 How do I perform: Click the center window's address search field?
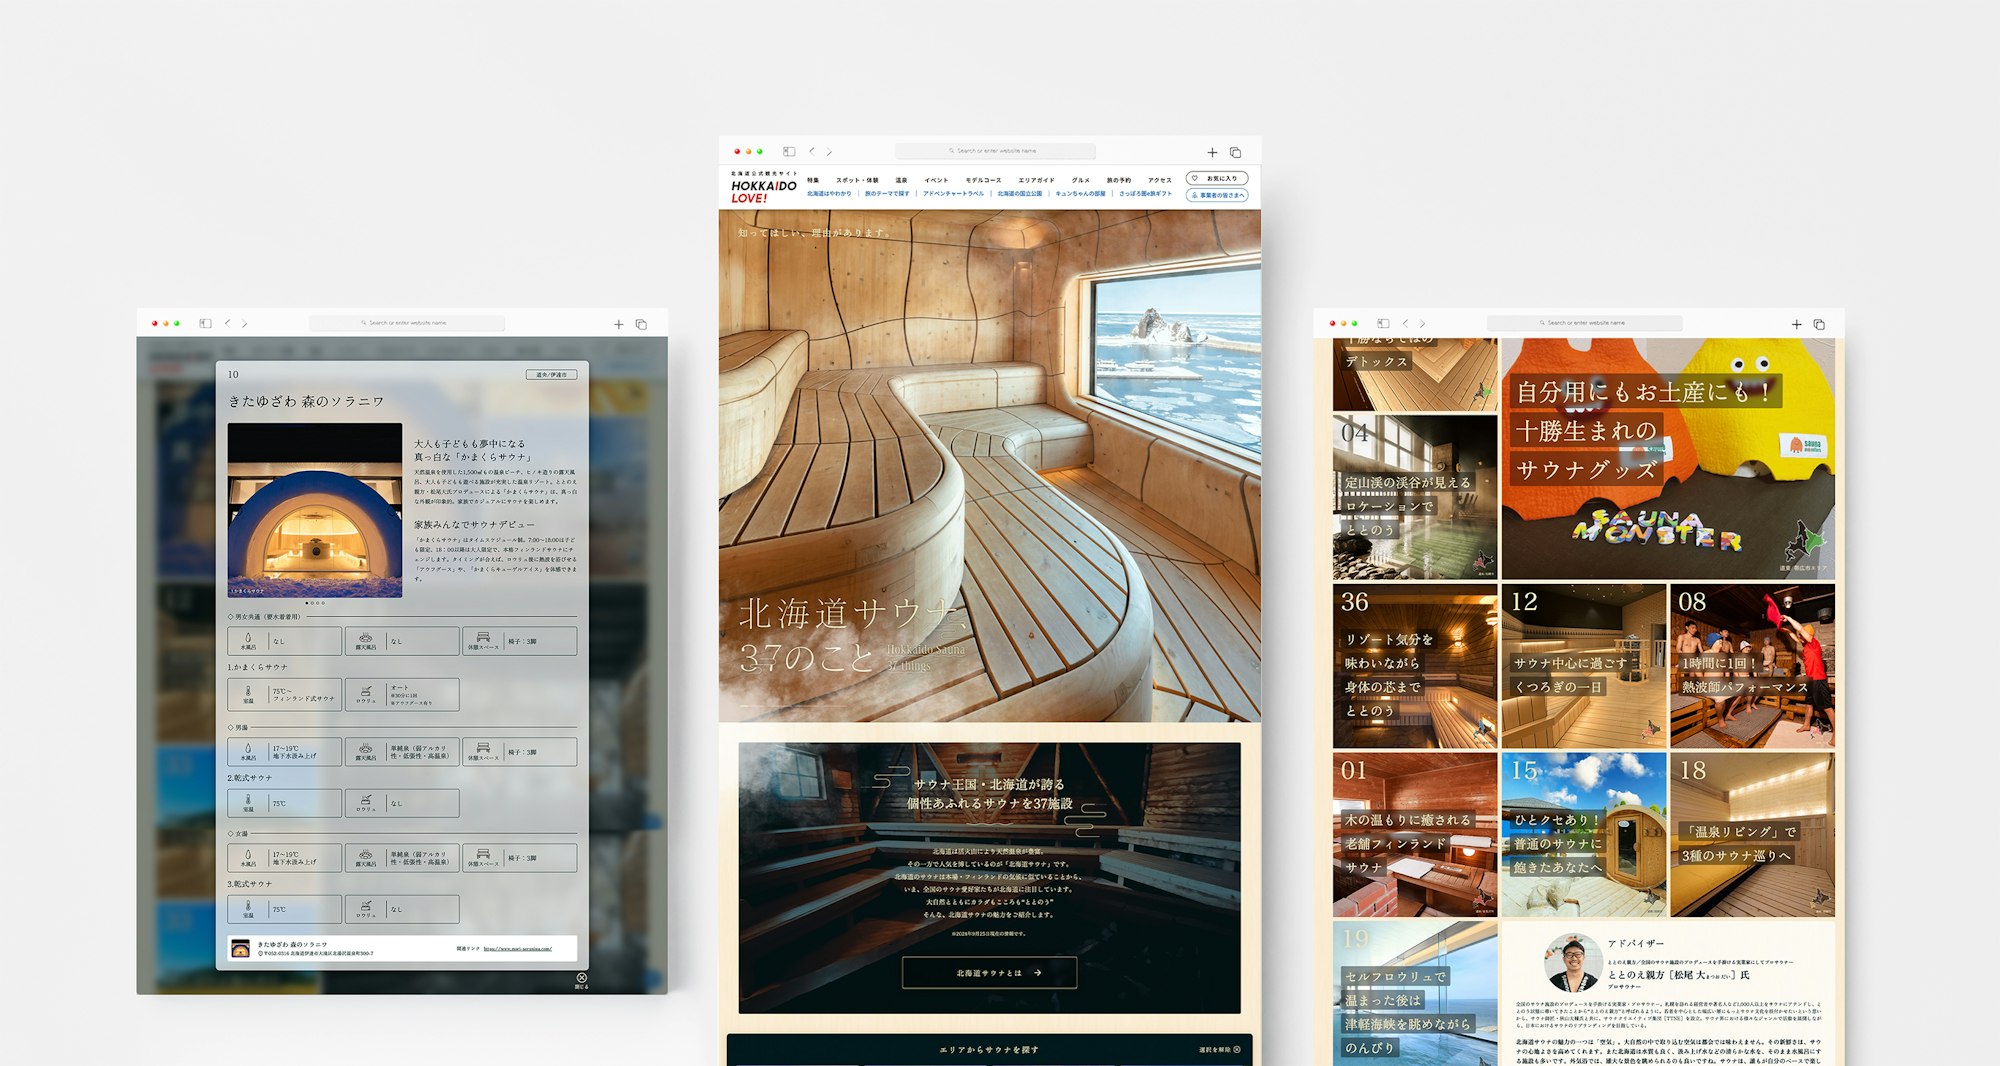tap(995, 151)
